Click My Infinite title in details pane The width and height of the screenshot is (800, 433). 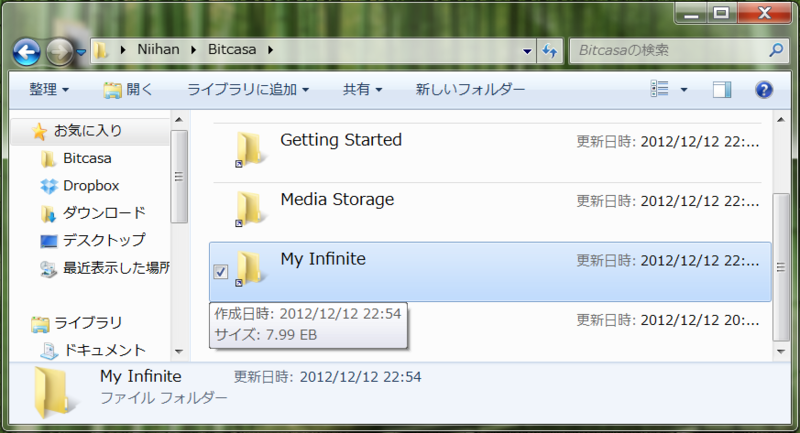(x=140, y=376)
